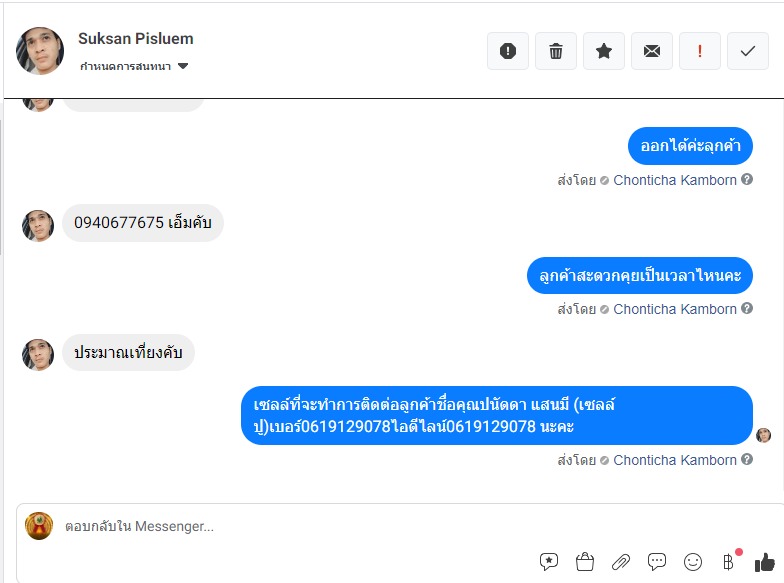The height and width of the screenshot is (583, 784).
Task: Open saved replies speech bubble star icon
Action: (548, 562)
